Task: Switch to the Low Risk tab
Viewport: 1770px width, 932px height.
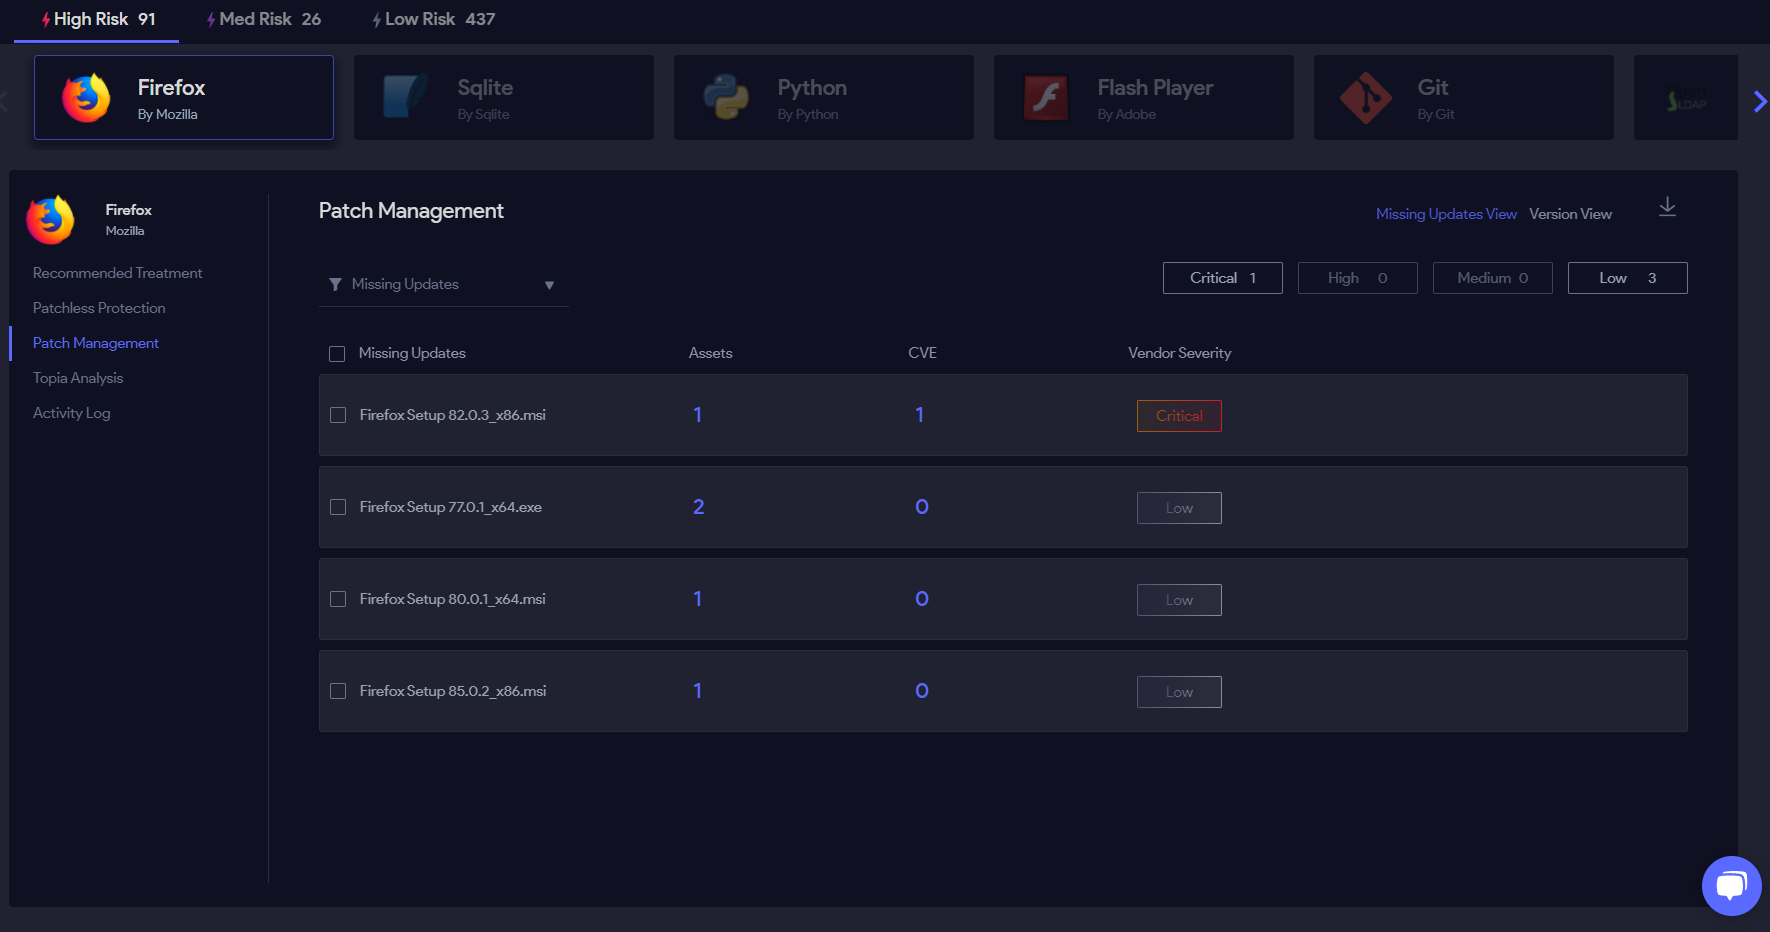Action: [433, 20]
